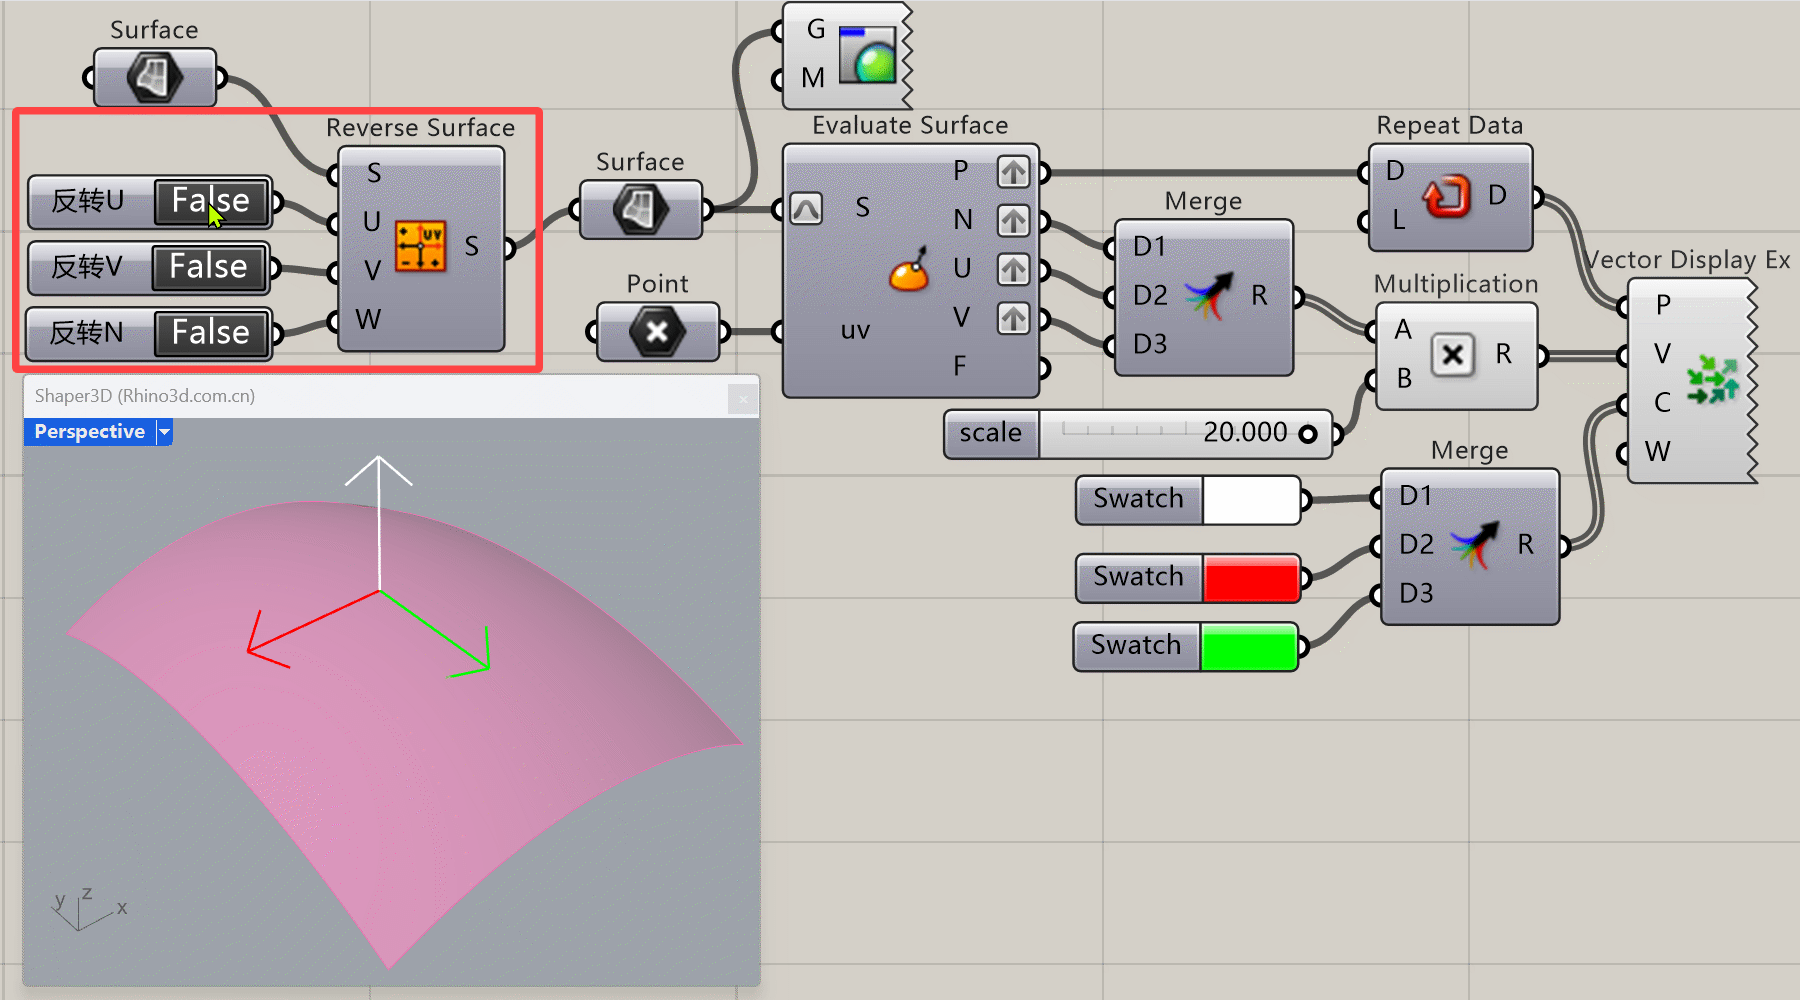The image size is (1800, 1000).
Task: Toggle the 反转U False value
Action: [211, 201]
